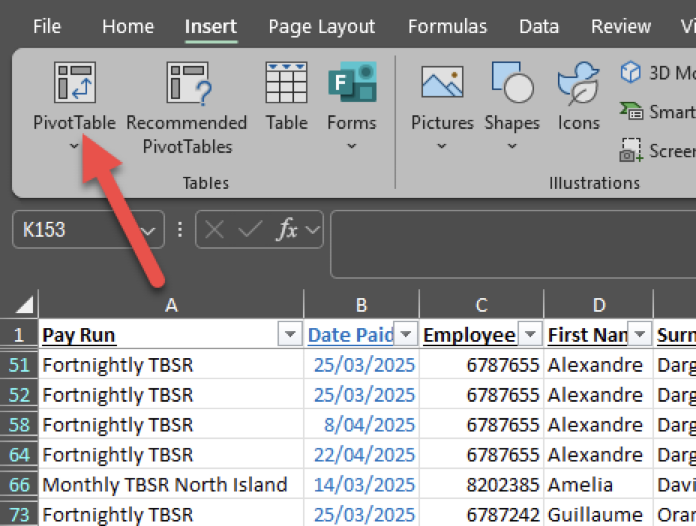The width and height of the screenshot is (696, 526).
Task: Click the Icons button
Action: coord(578,84)
